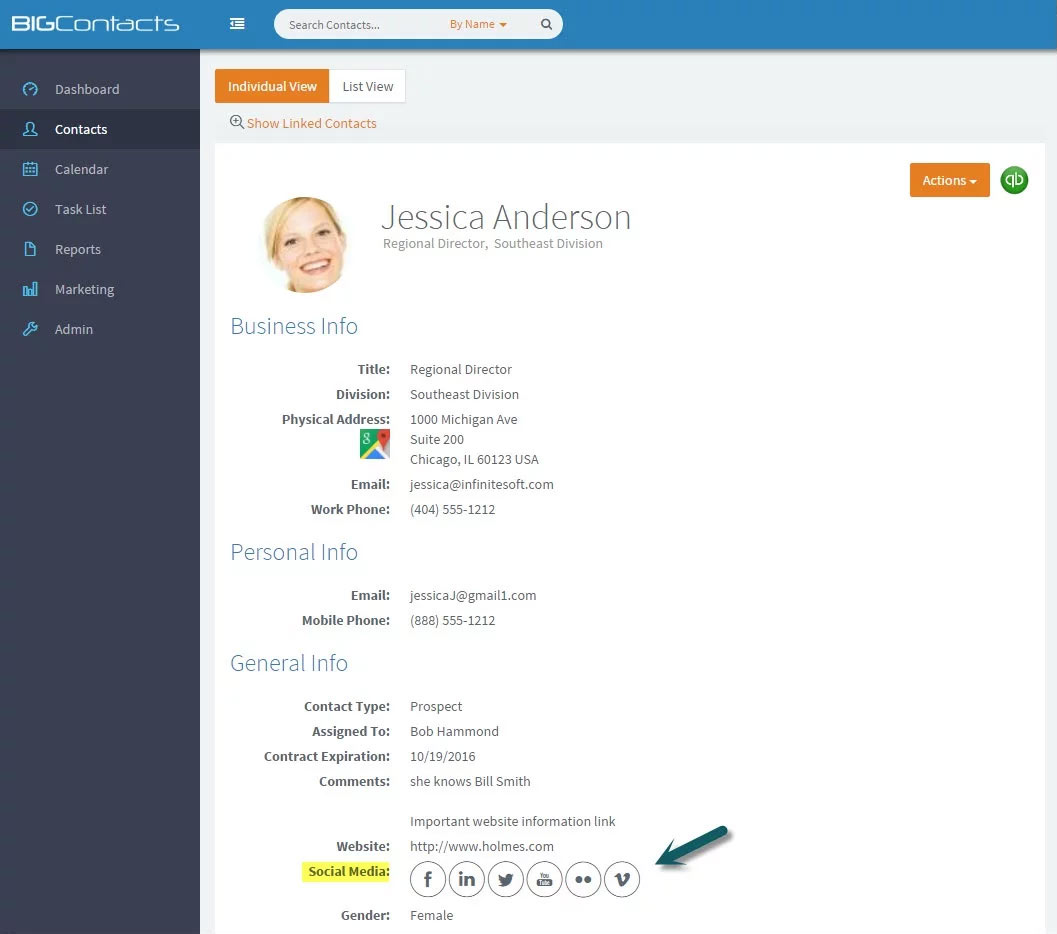
Task: Click the jessica@infinitesoft.com email
Action: pos(481,485)
